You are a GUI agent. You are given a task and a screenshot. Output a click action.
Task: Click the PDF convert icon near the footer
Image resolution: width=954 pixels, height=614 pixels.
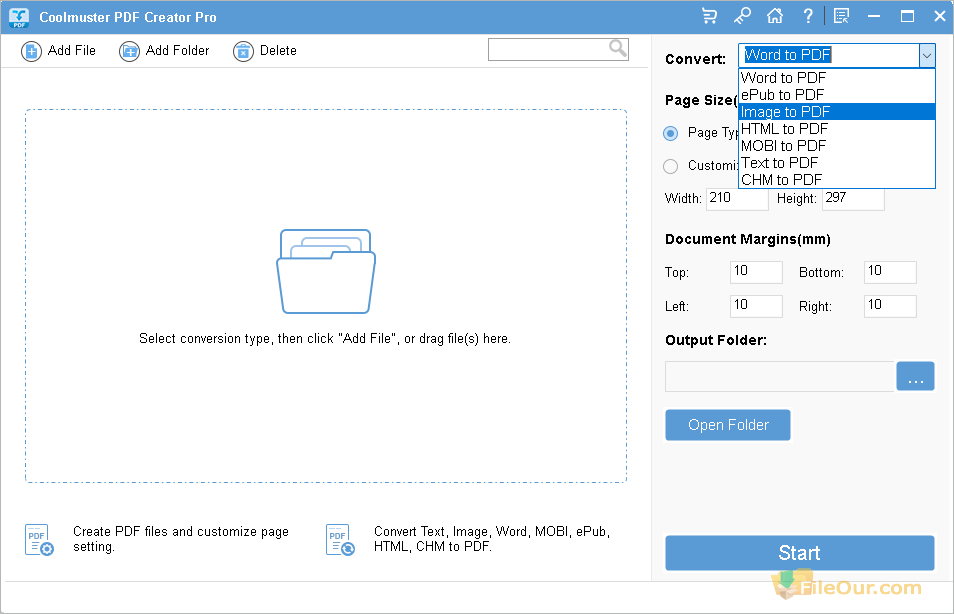coord(340,540)
